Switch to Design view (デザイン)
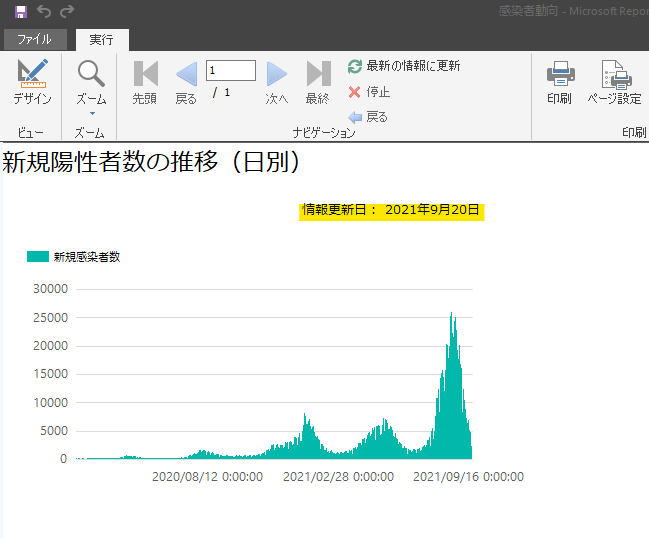This screenshot has width=649, height=539. point(32,82)
